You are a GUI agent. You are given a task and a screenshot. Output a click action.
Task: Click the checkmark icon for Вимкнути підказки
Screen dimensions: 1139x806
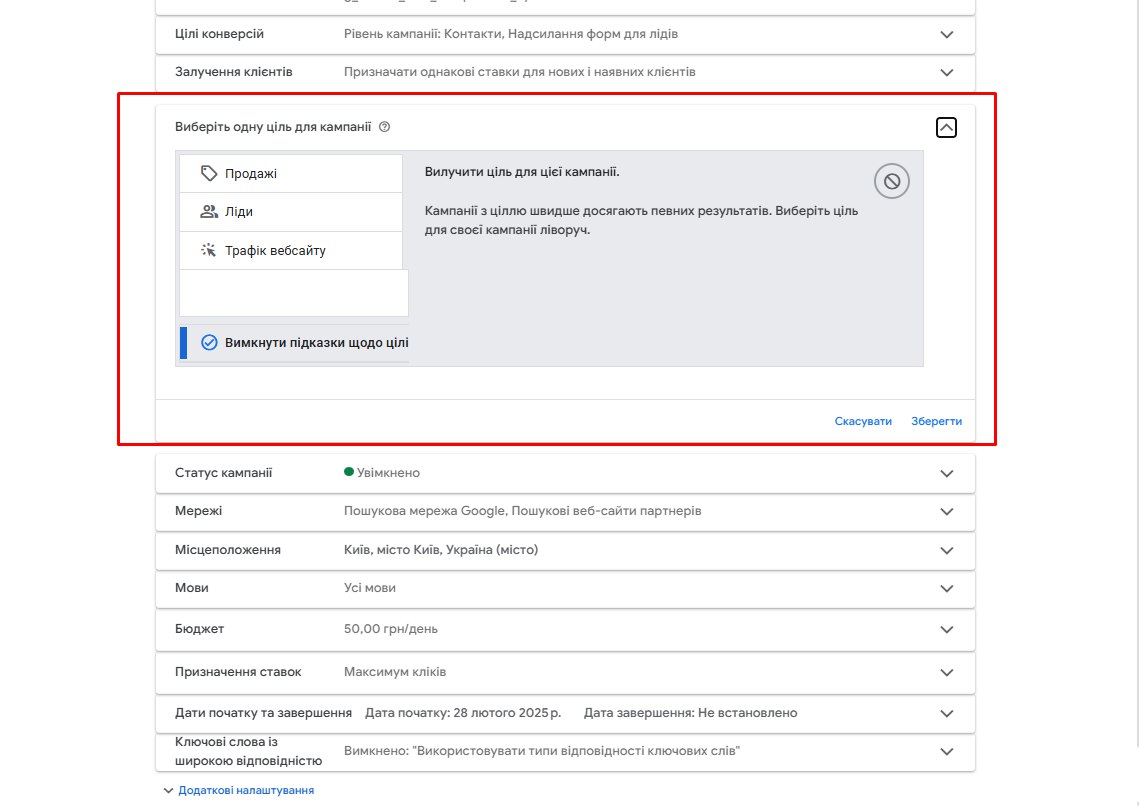click(x=209, y=343)
